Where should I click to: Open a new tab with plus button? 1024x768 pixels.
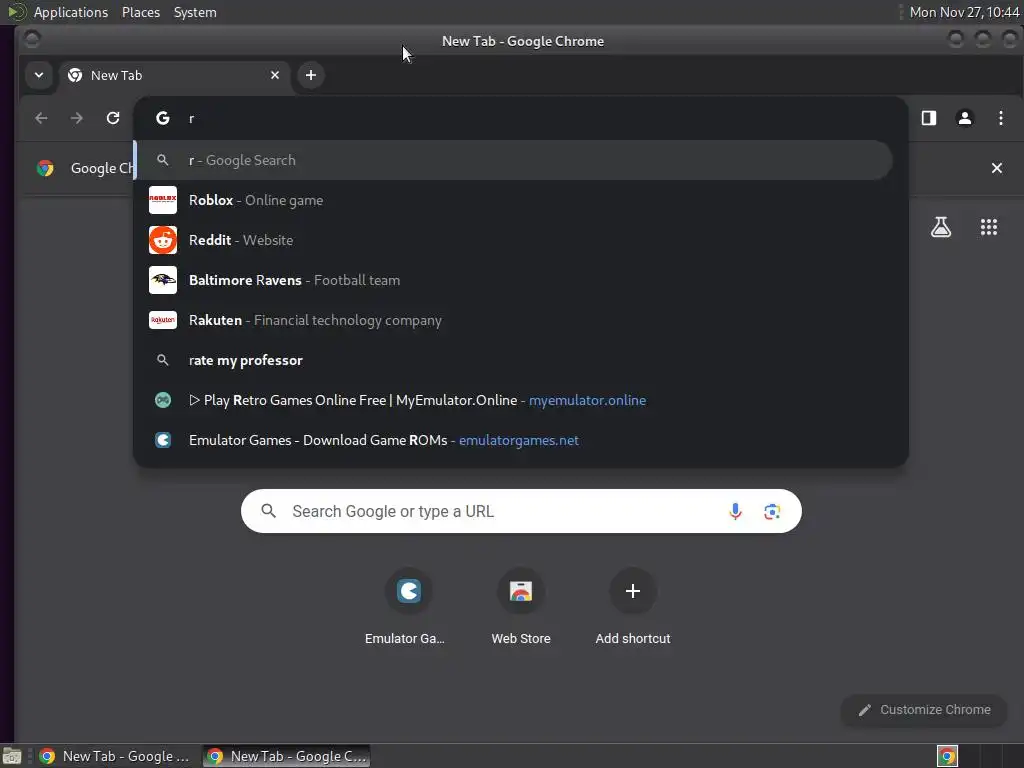311,75
